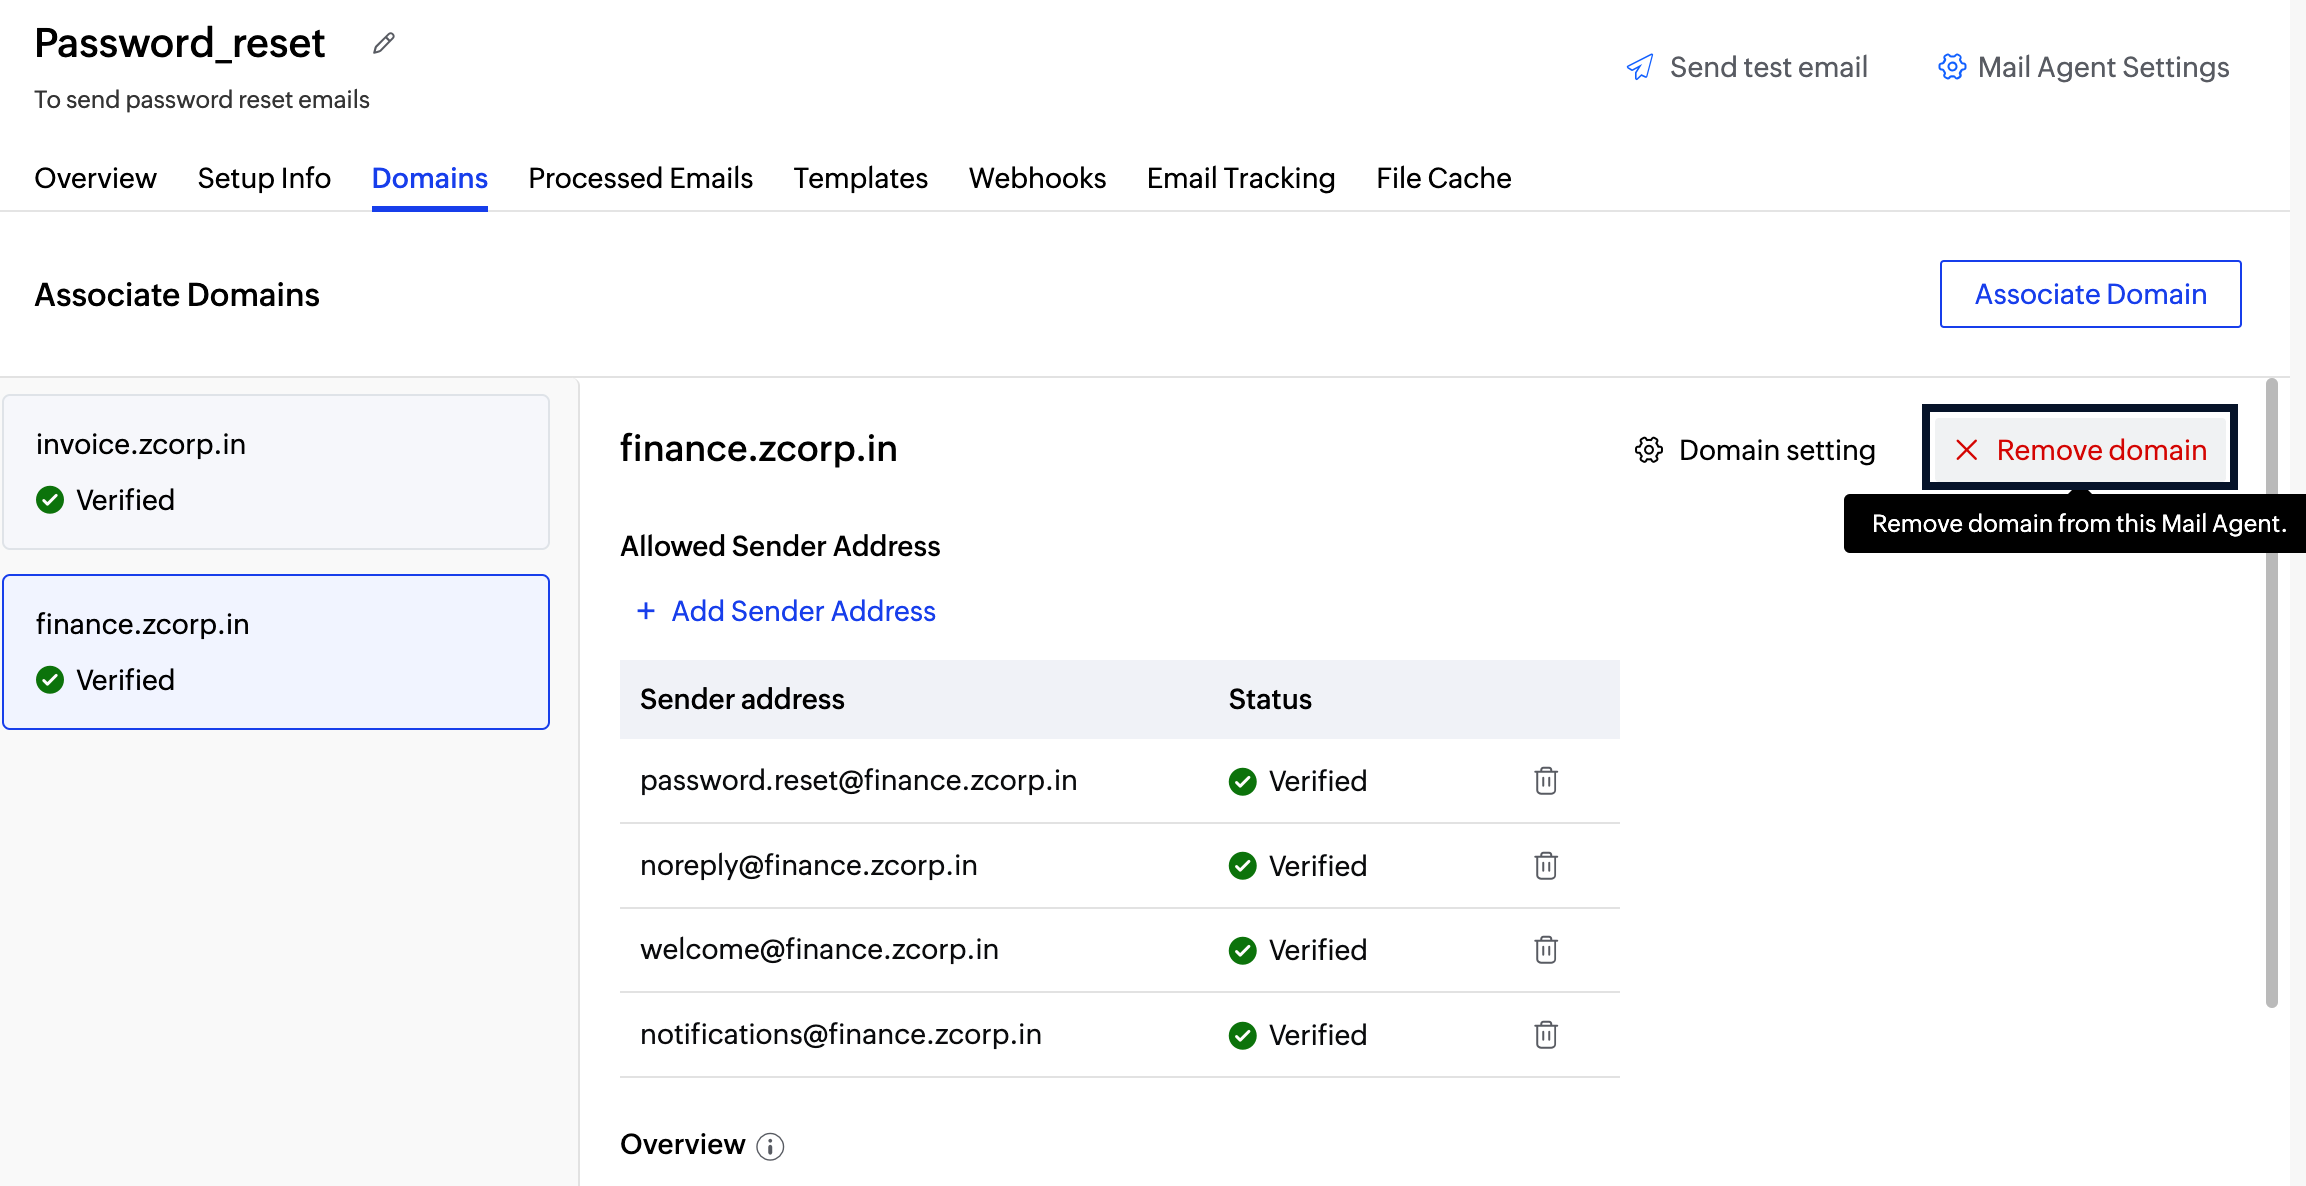Click the plus icon for Add Sender Address
The image size is (2306, 1186).
(x=646, y=611)
